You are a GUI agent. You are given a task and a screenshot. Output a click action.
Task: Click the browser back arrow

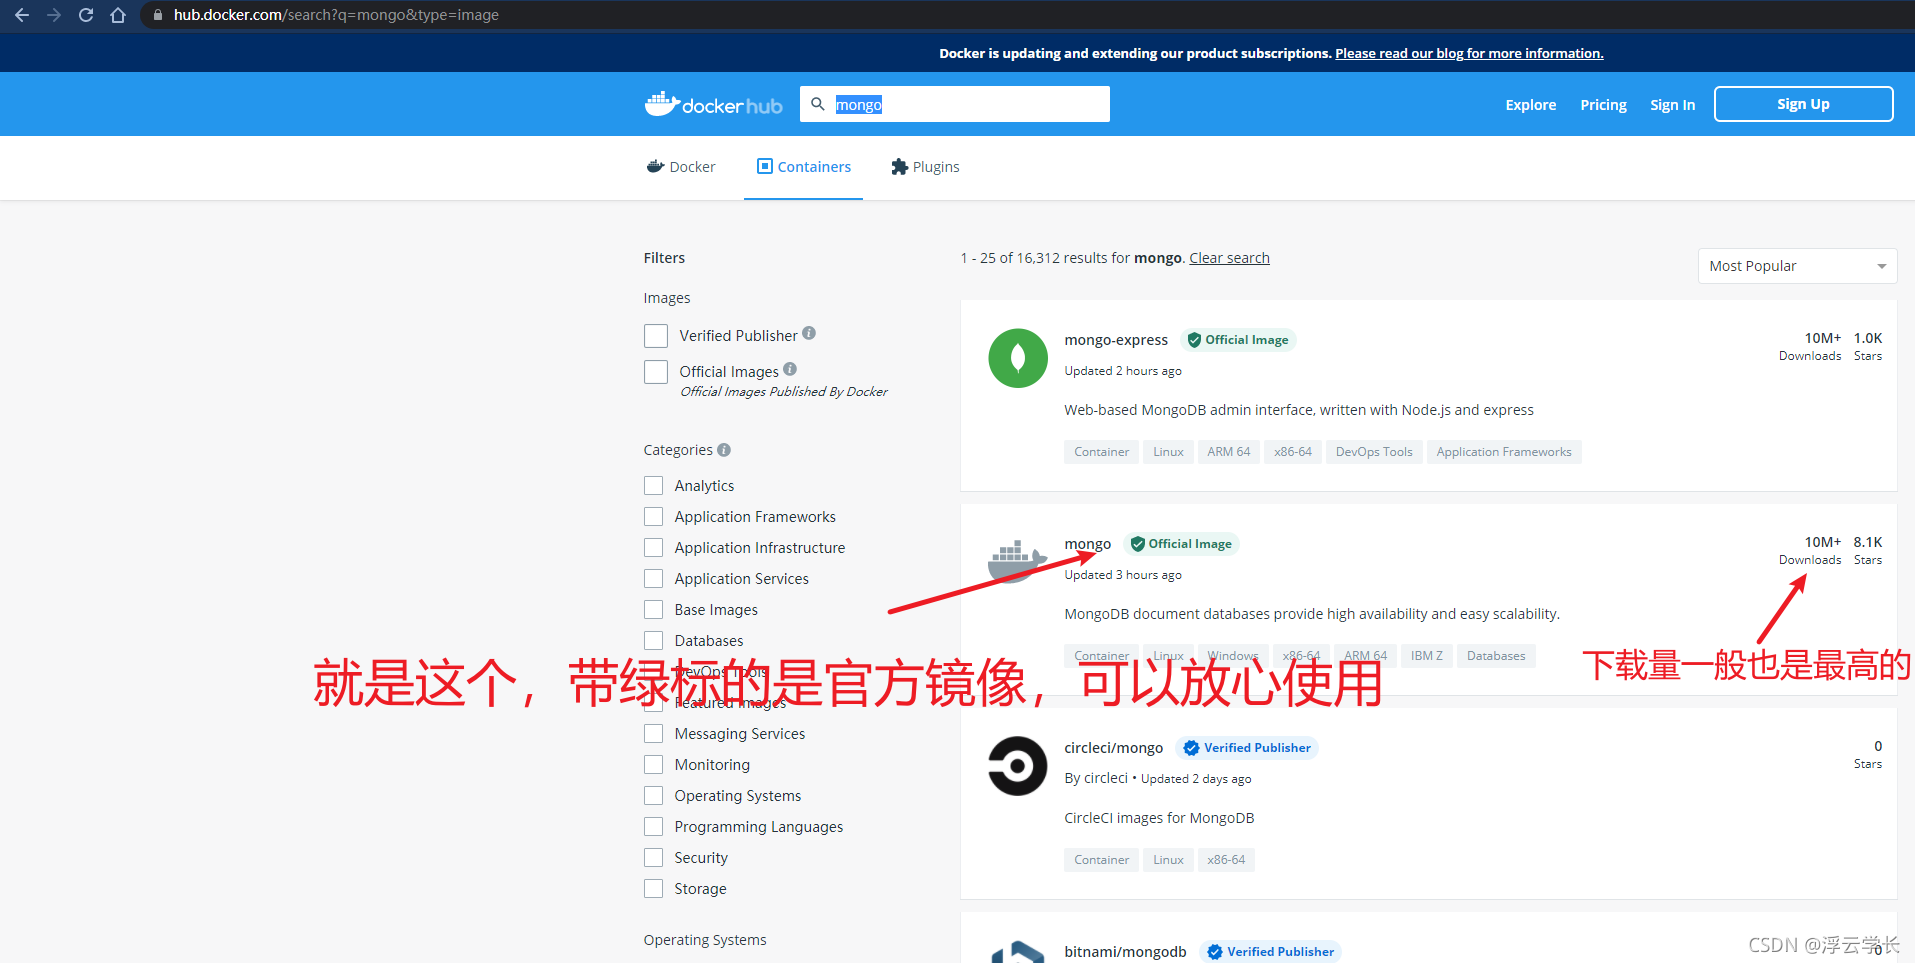click(x=22, y=15)
